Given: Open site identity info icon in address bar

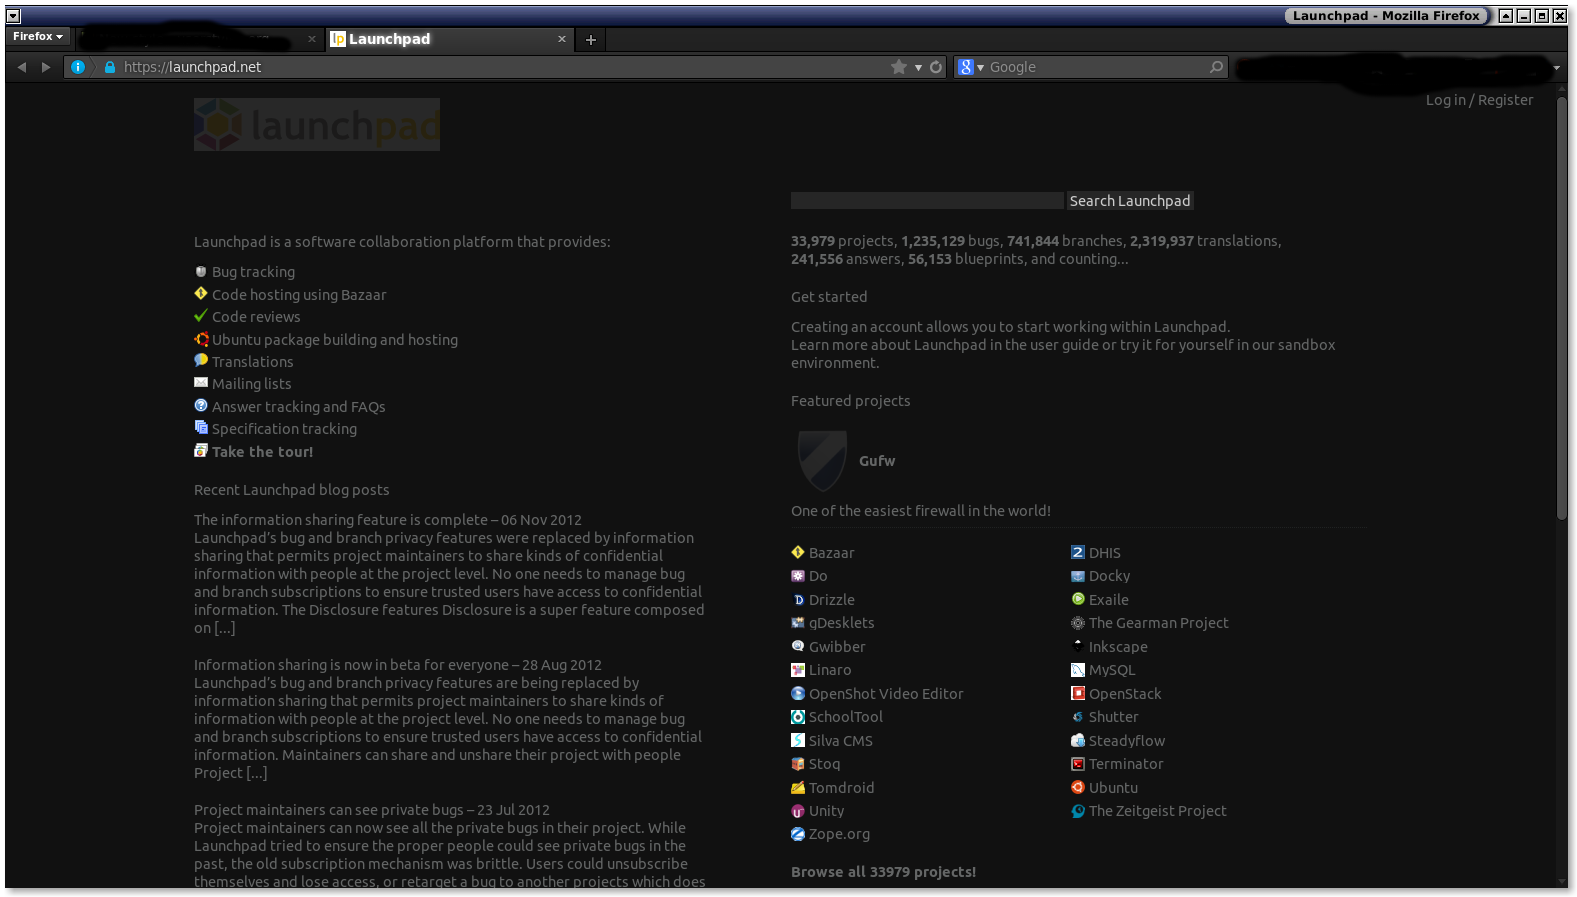Looking at the screenshot, I should [78, 67].
